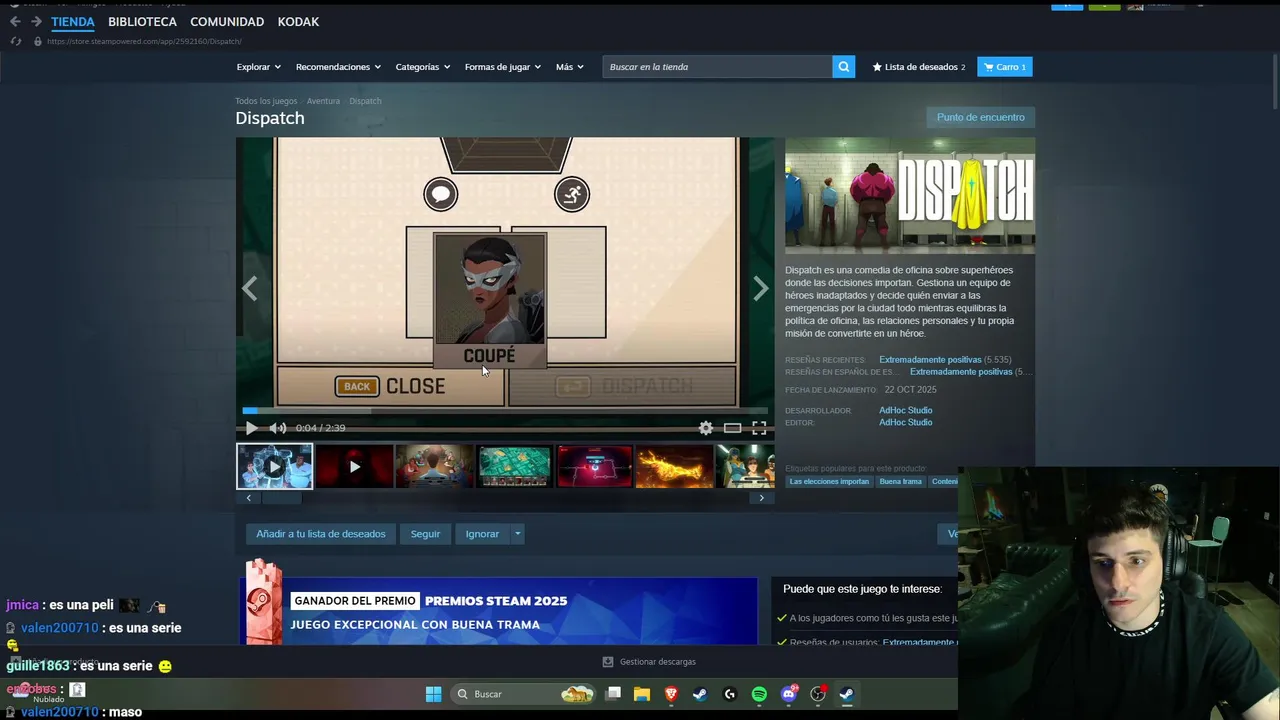Expand the Recomendaciones dropdown
This screenshot has width=1280, height=720.
tap(338, 67)
